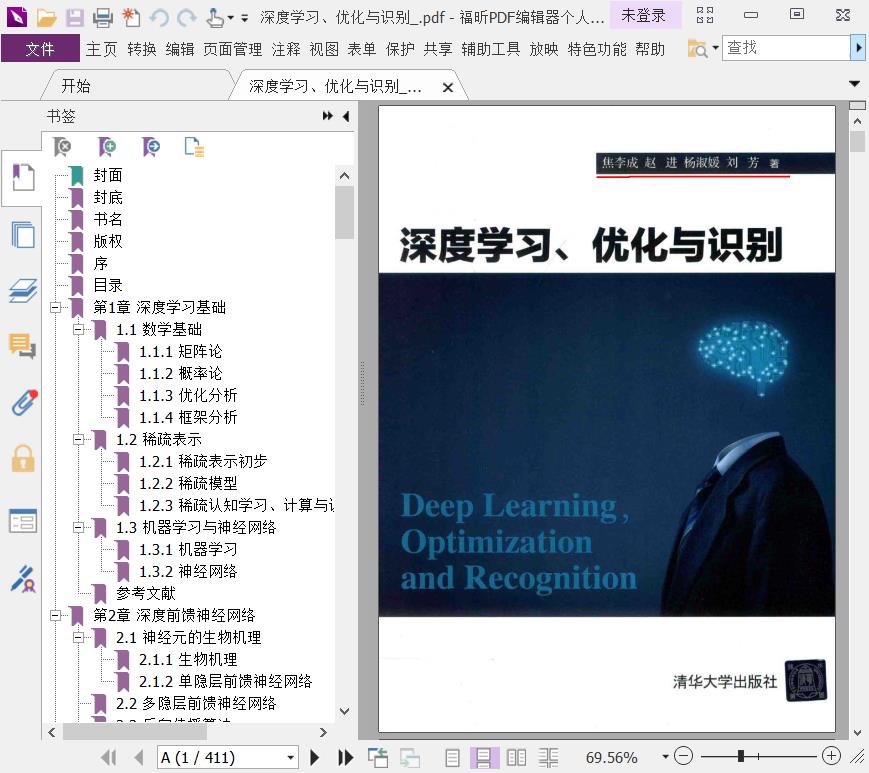869x773 pixels.
Task: Click the Print icon in quick toolbar
Action: click(103, 18)
